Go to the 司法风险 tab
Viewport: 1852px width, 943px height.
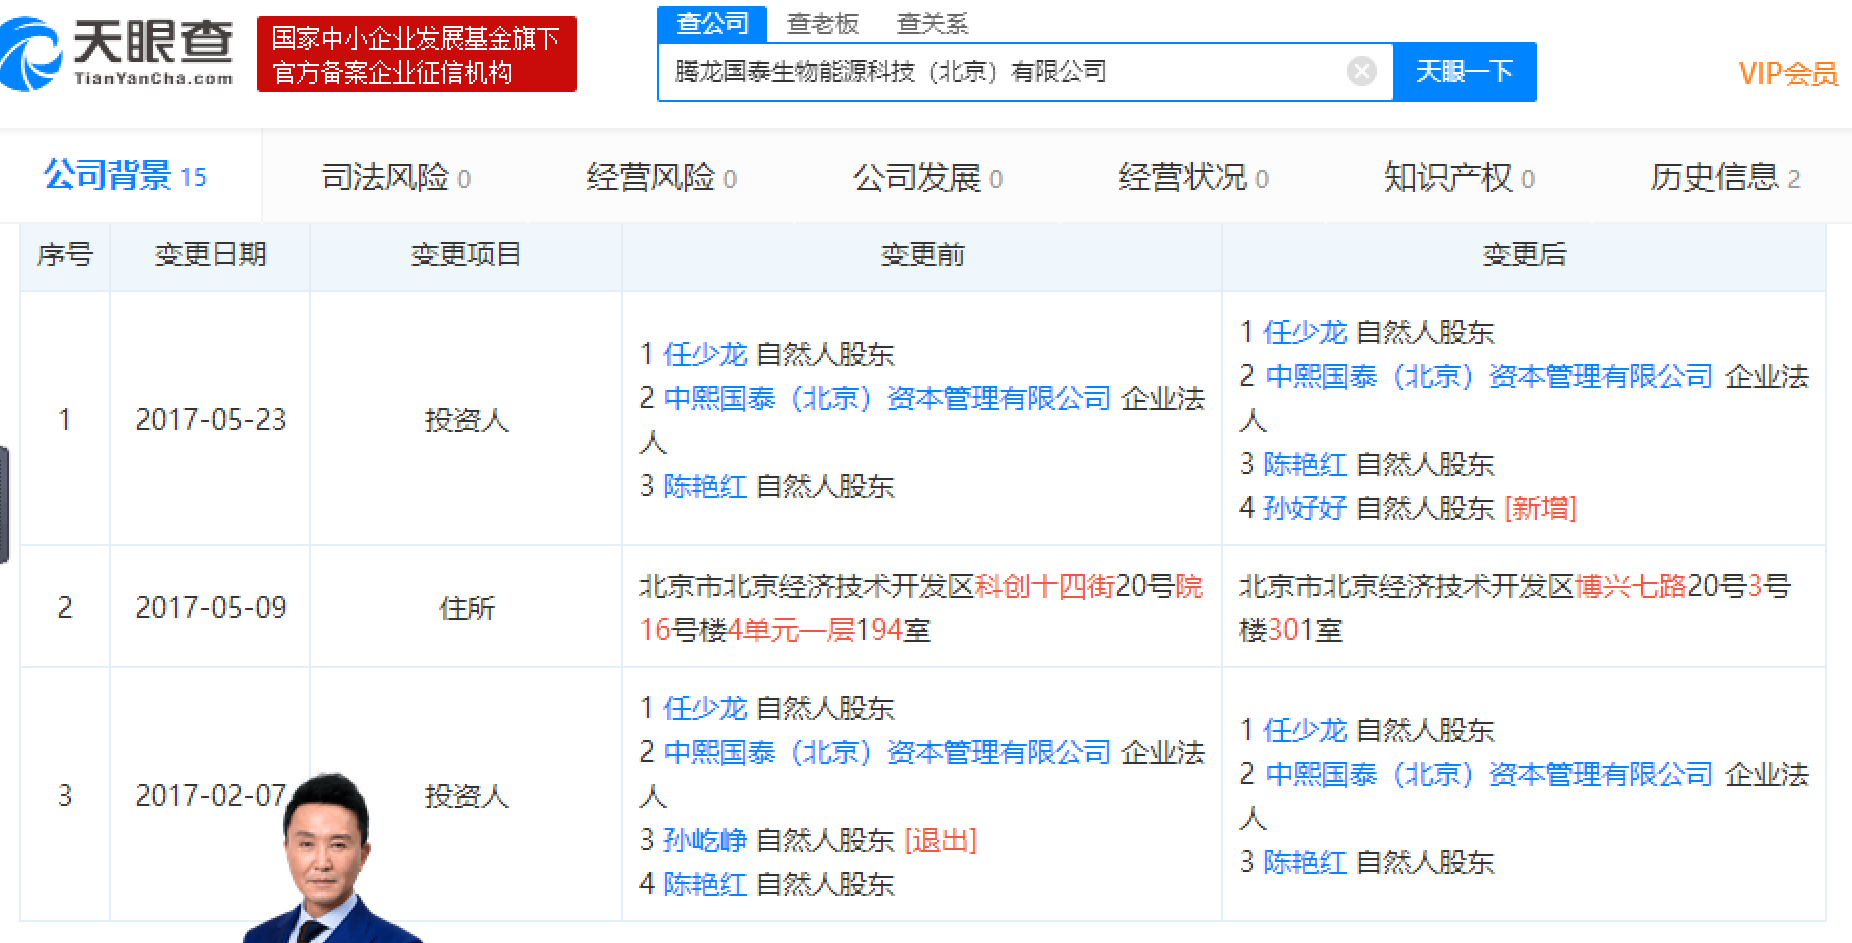[x=396, y=178]
